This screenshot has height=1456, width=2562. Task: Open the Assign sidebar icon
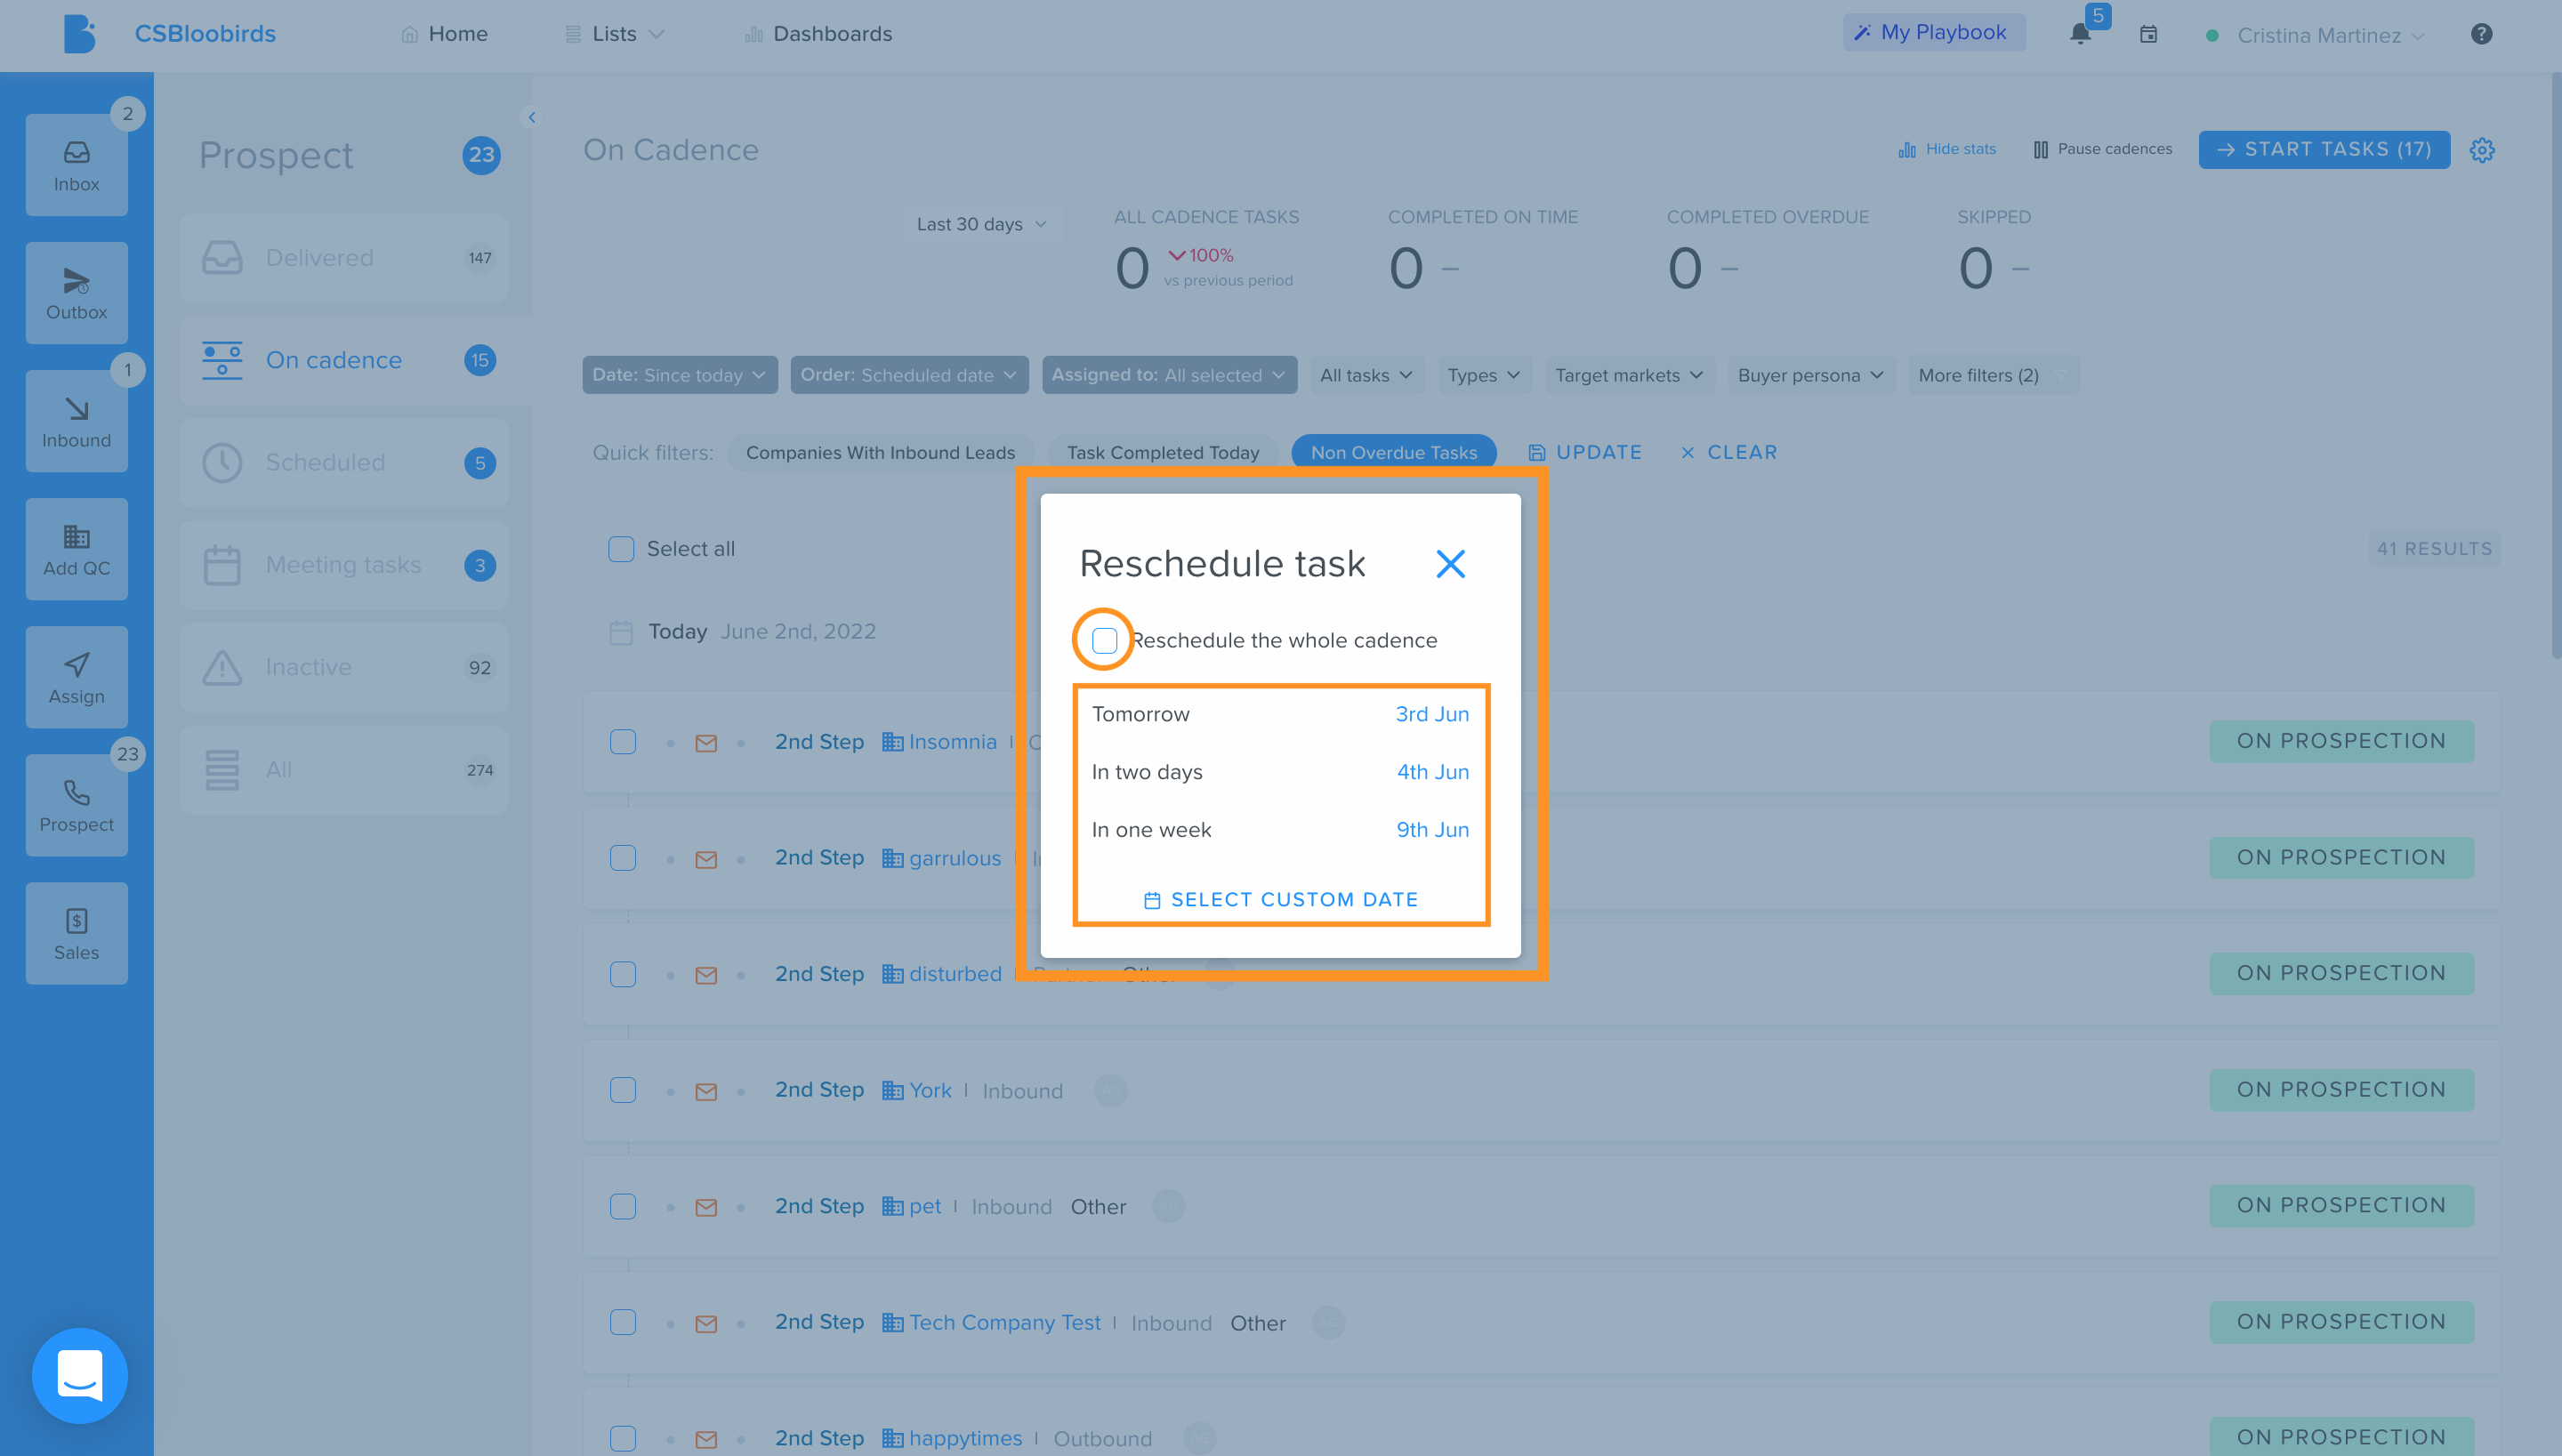click(76, 677)
